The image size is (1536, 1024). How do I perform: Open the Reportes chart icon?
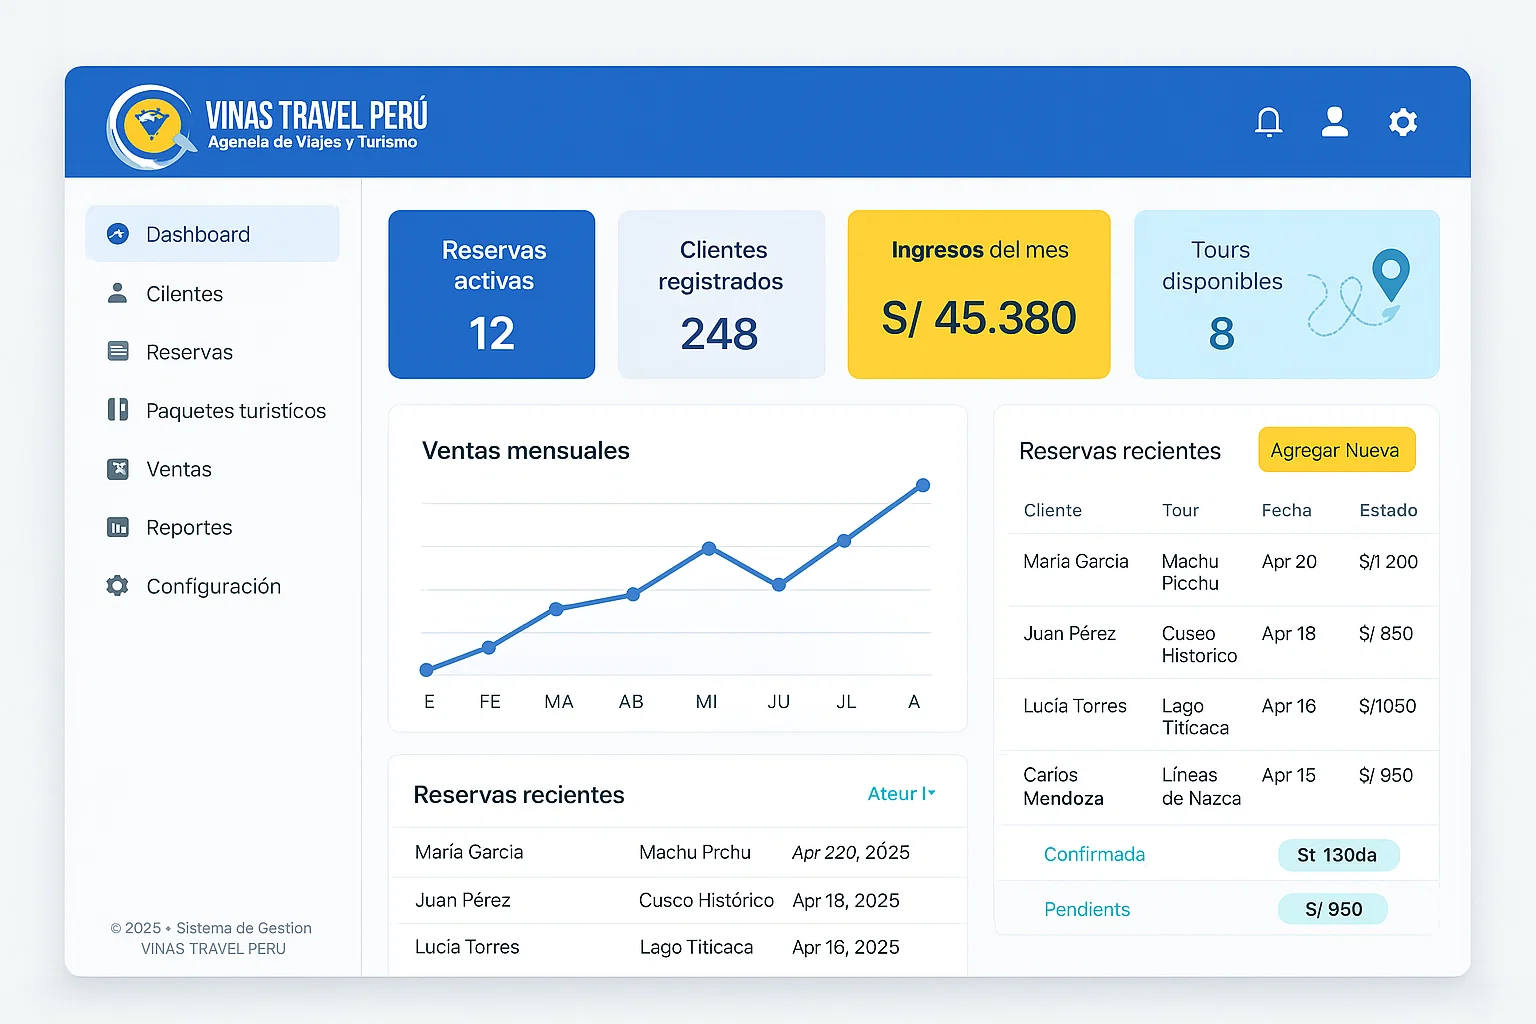[x=117, y=527]
